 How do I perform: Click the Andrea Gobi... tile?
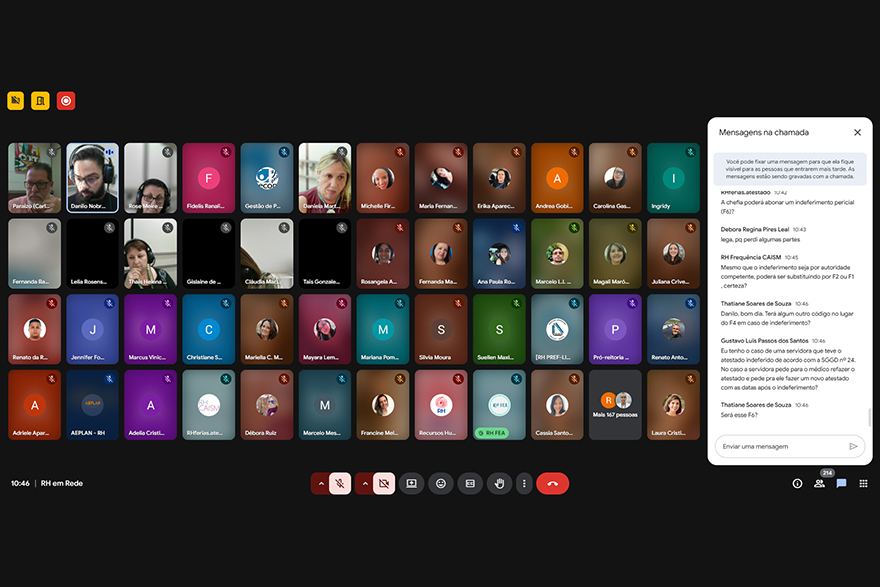click(x=557, y=178)
